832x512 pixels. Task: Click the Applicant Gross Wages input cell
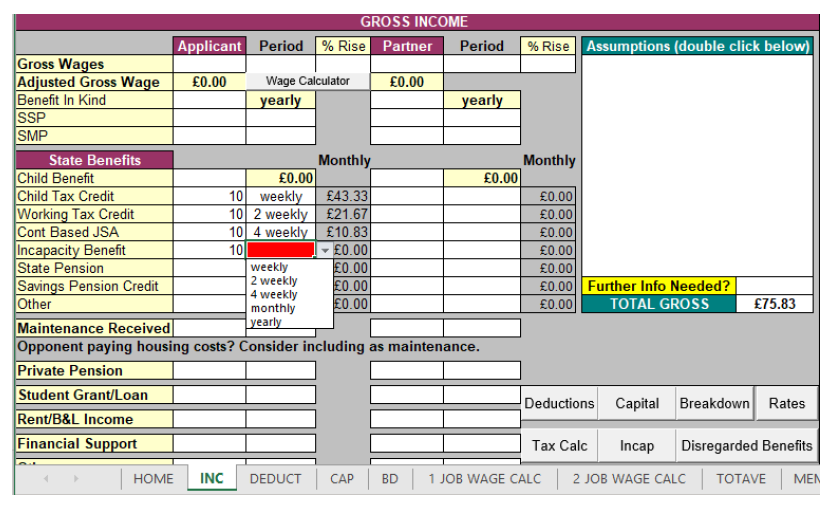pos(209,64)
